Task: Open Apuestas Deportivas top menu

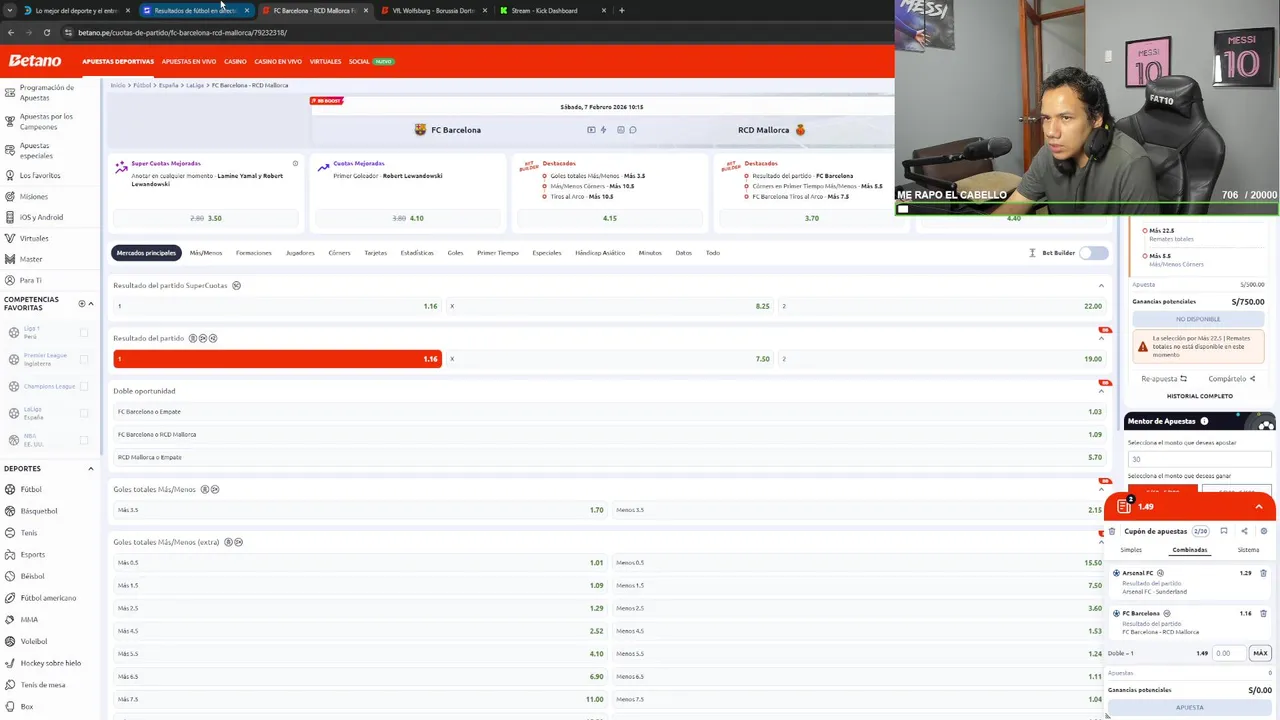Action: tap(118, 61)
